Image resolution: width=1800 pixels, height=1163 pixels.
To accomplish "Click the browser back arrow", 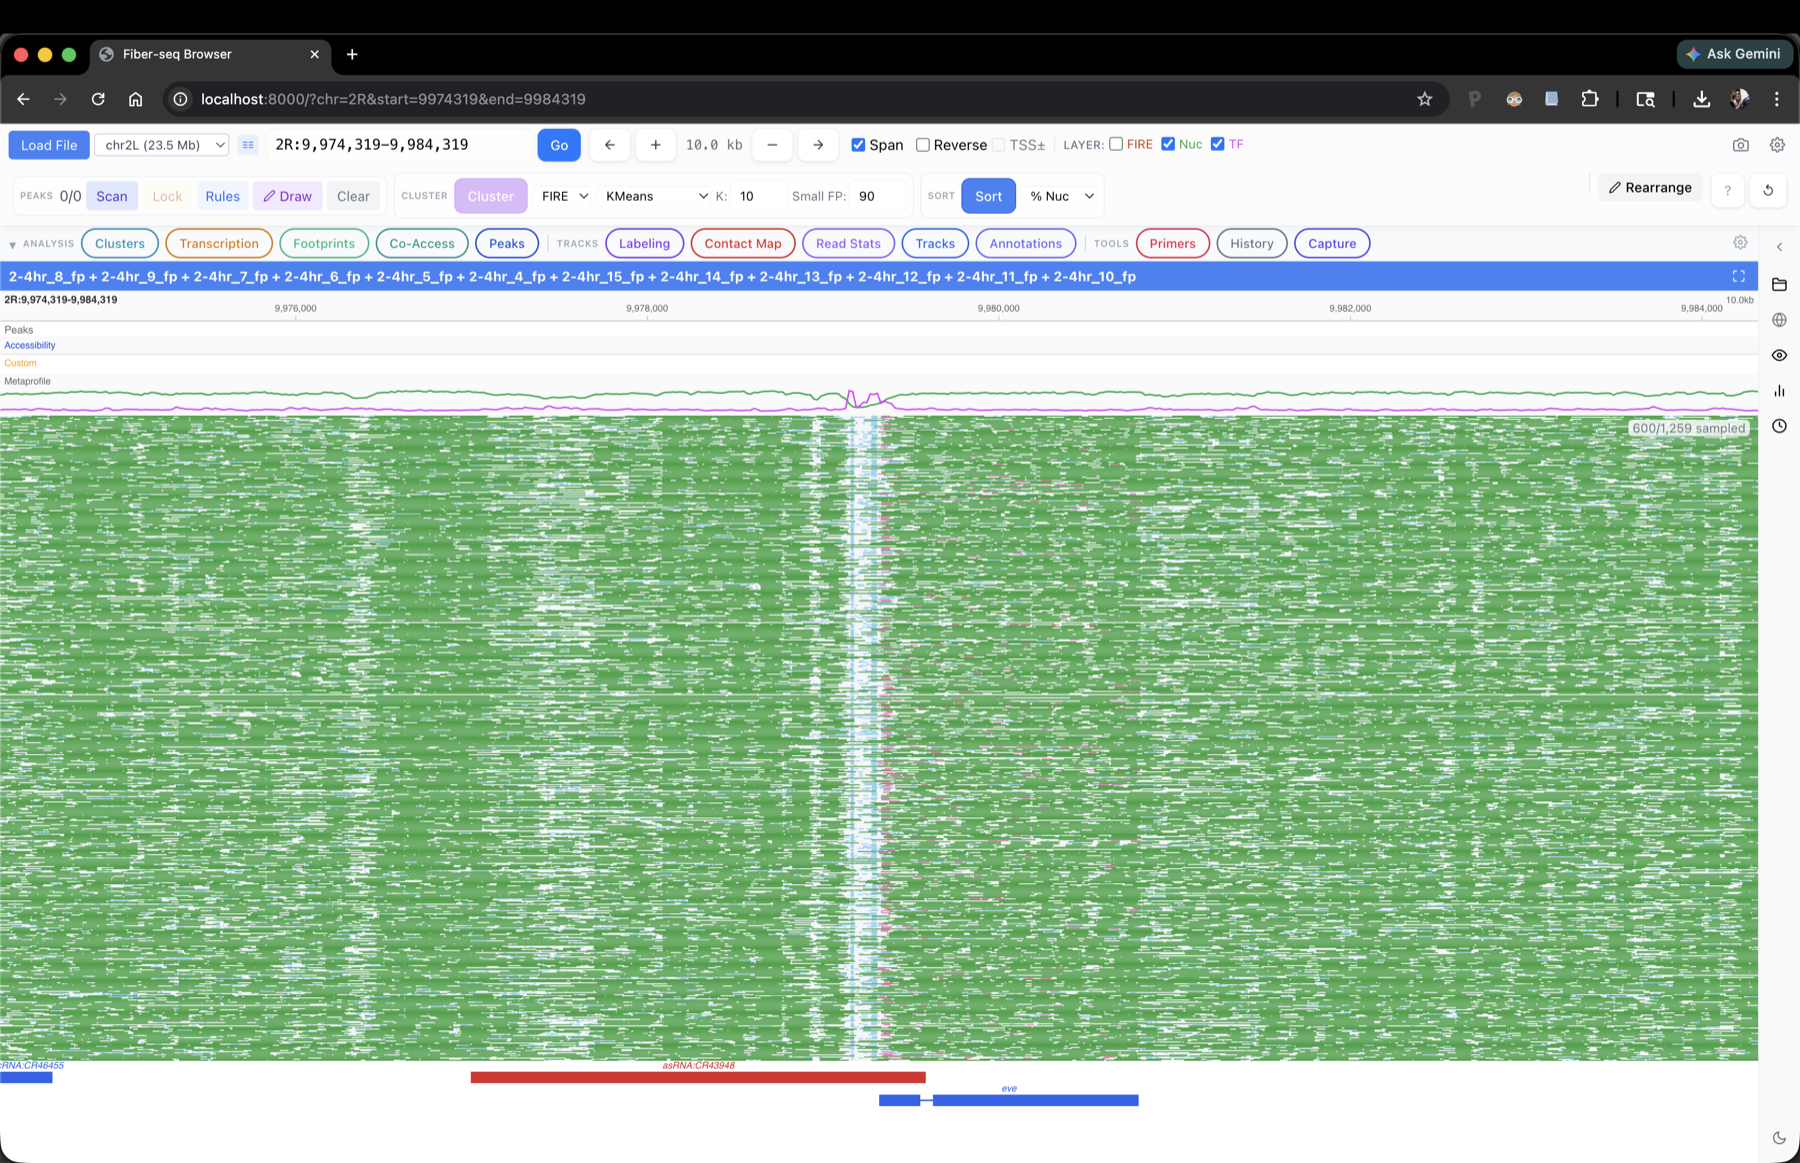I will click(23, 99).
